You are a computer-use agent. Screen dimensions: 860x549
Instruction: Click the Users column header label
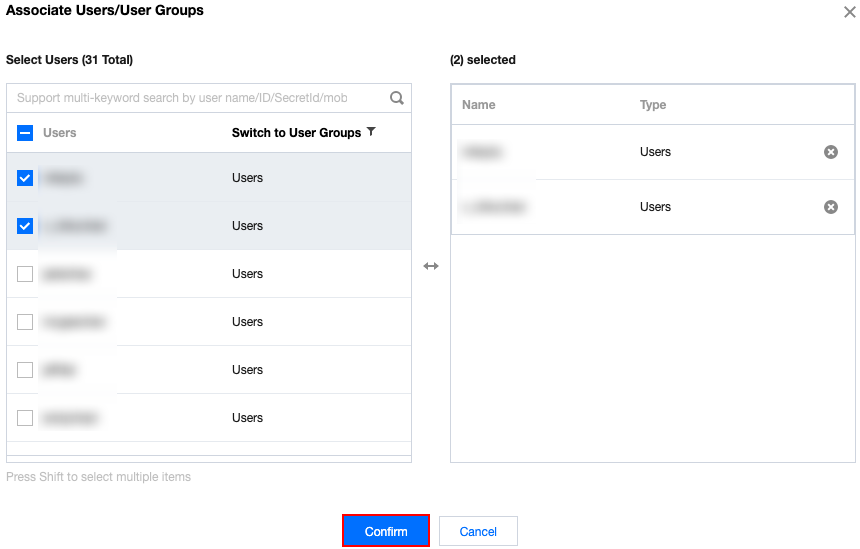click(x=60, y=133)
